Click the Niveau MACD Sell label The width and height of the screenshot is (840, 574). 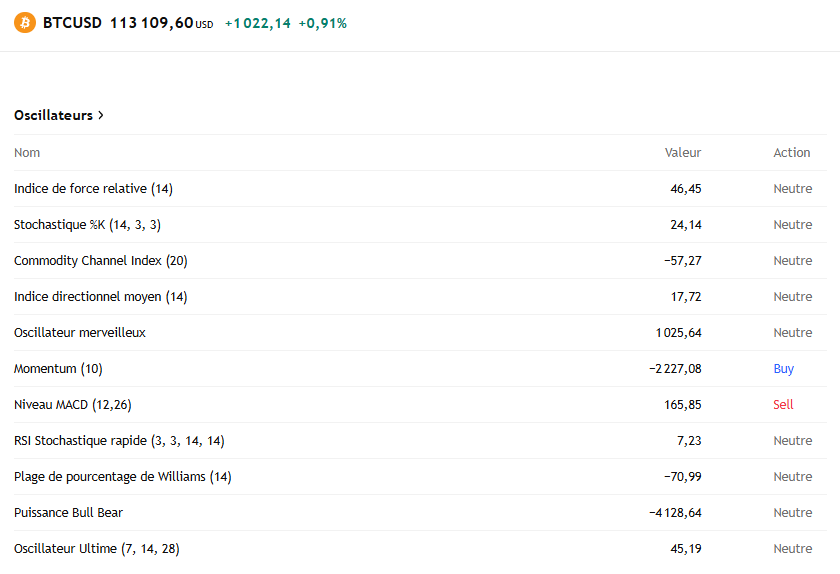pos(783,405)
